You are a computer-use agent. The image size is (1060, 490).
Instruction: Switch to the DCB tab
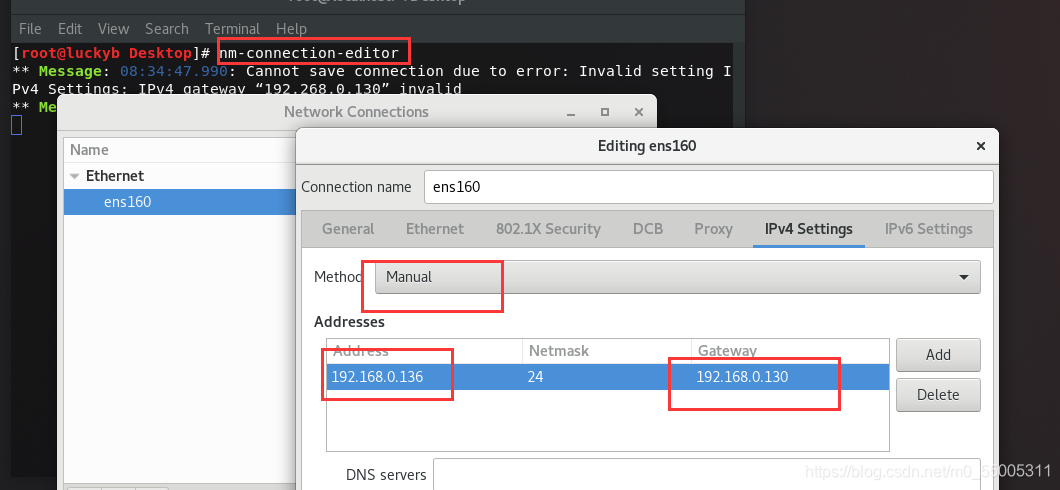pos(648,229)
